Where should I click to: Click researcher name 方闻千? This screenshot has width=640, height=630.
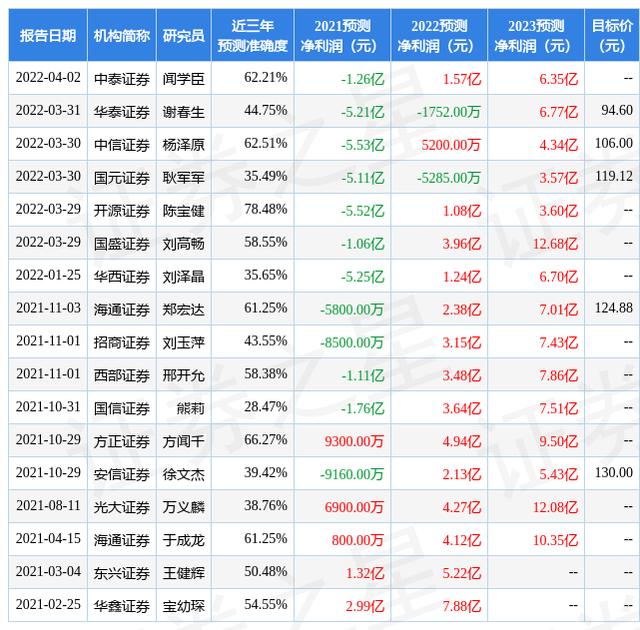click(x=183, y=441)
